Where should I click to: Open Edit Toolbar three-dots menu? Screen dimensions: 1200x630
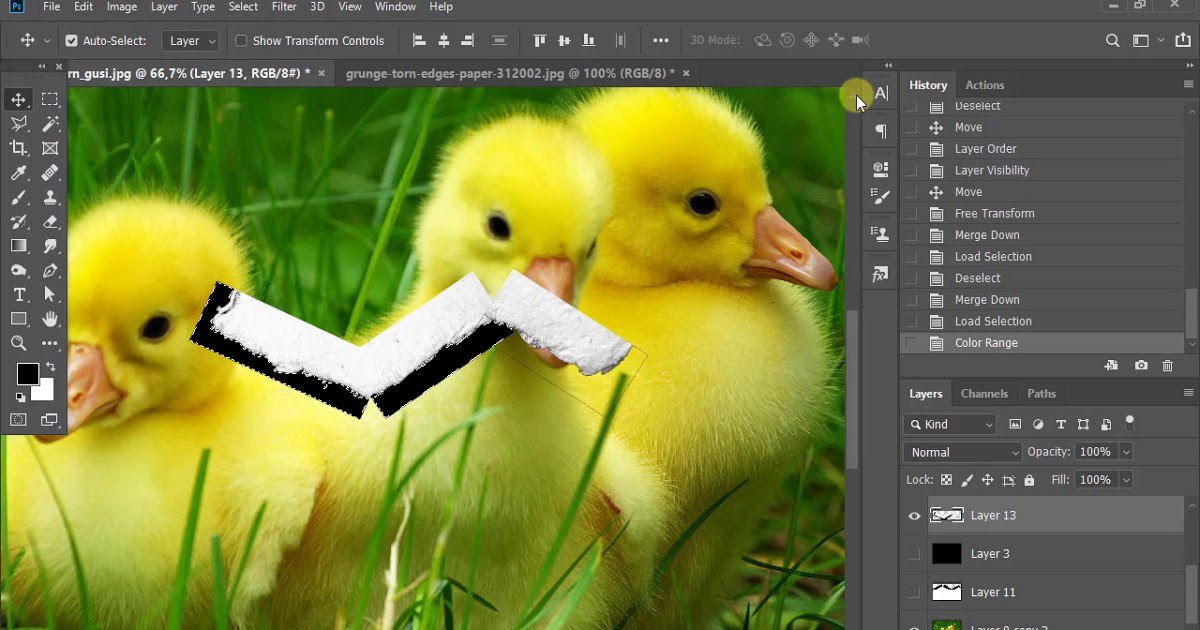tap(50, 343)
